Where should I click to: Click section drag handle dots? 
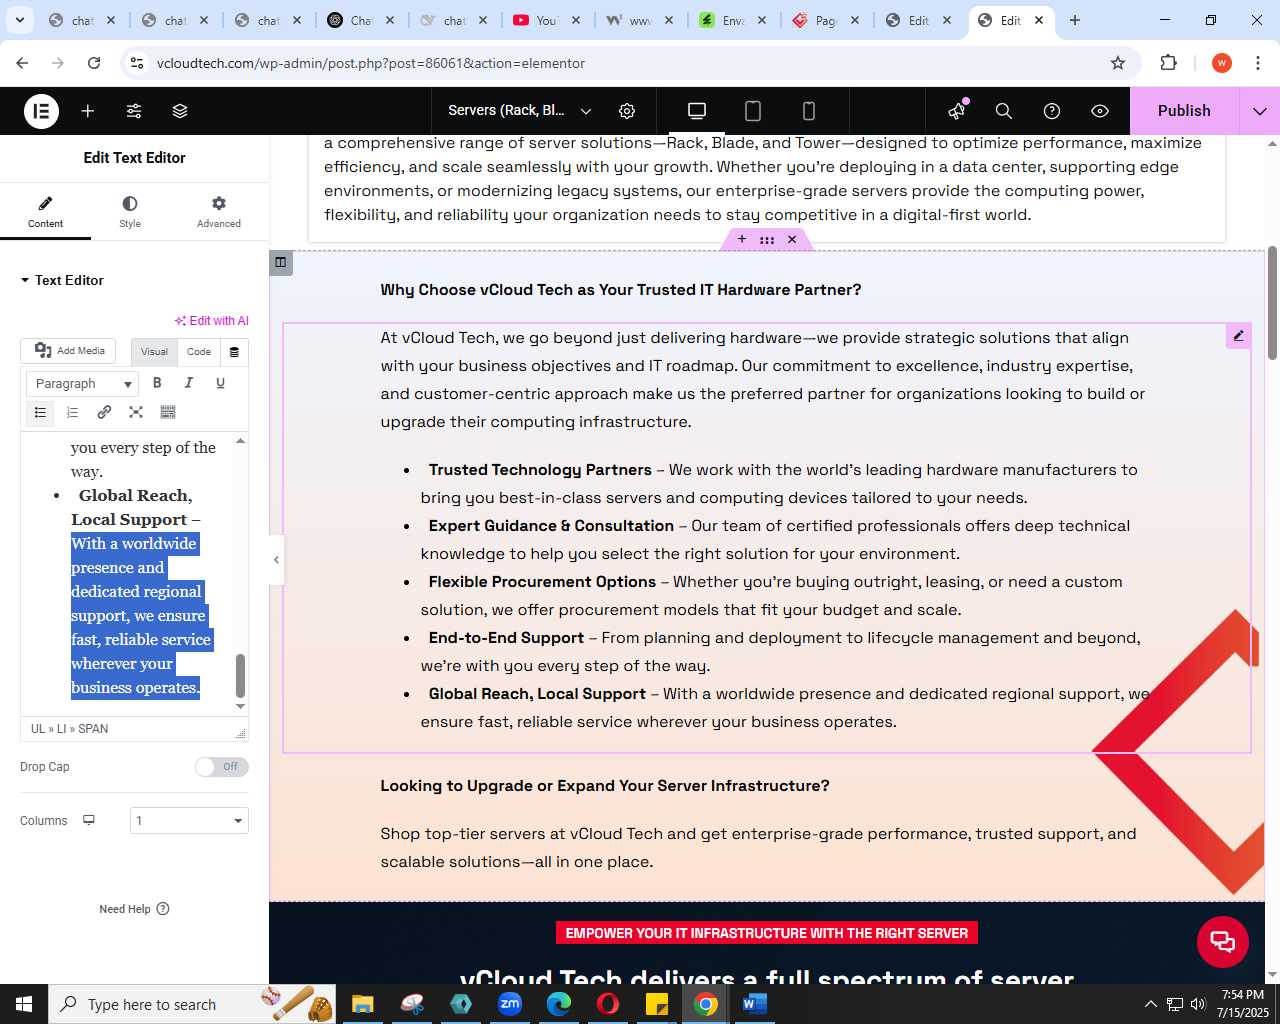767,239
